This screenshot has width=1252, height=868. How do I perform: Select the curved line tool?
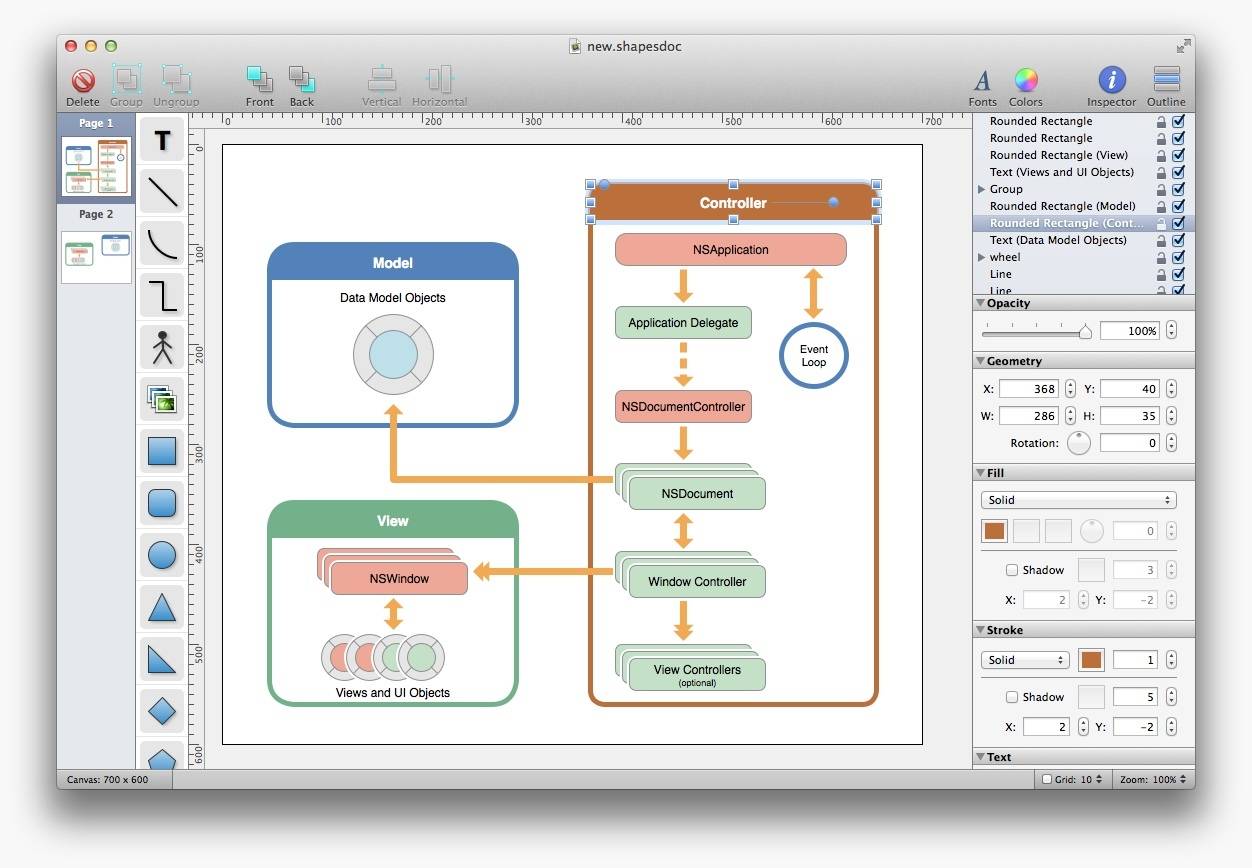click(x=162, y=243)
